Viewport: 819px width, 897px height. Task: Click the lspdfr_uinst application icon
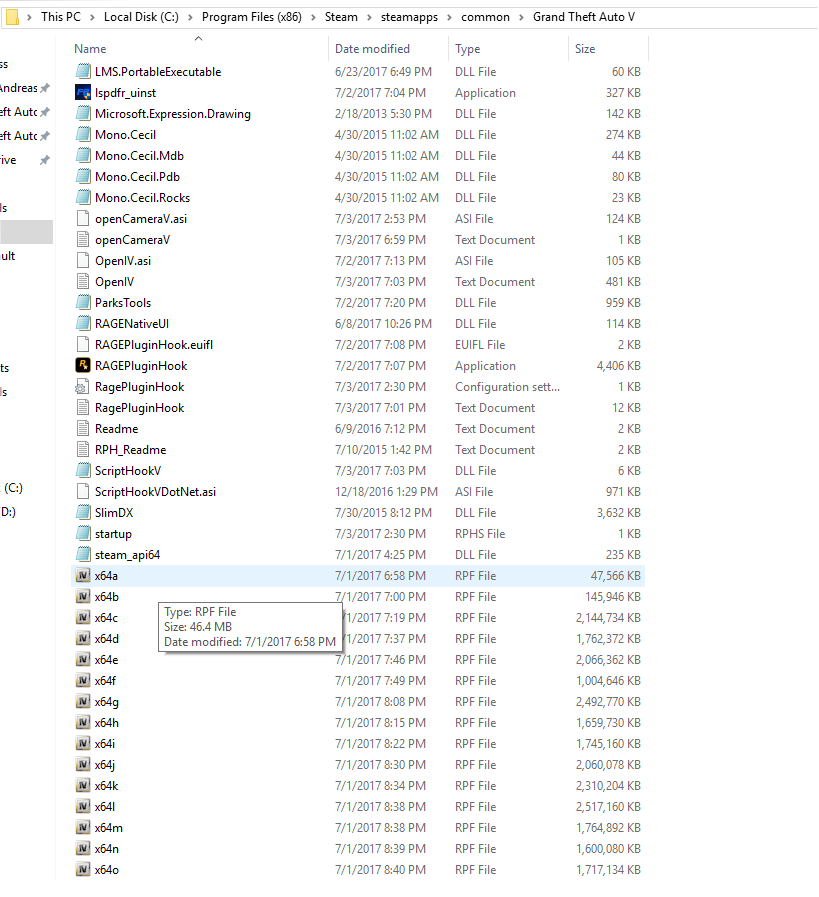click(83, 93)
